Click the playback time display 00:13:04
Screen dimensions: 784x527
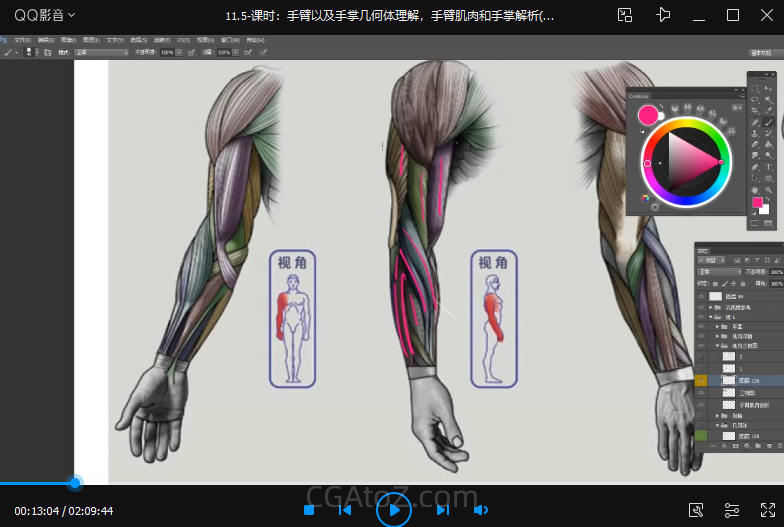pos(37,511)
